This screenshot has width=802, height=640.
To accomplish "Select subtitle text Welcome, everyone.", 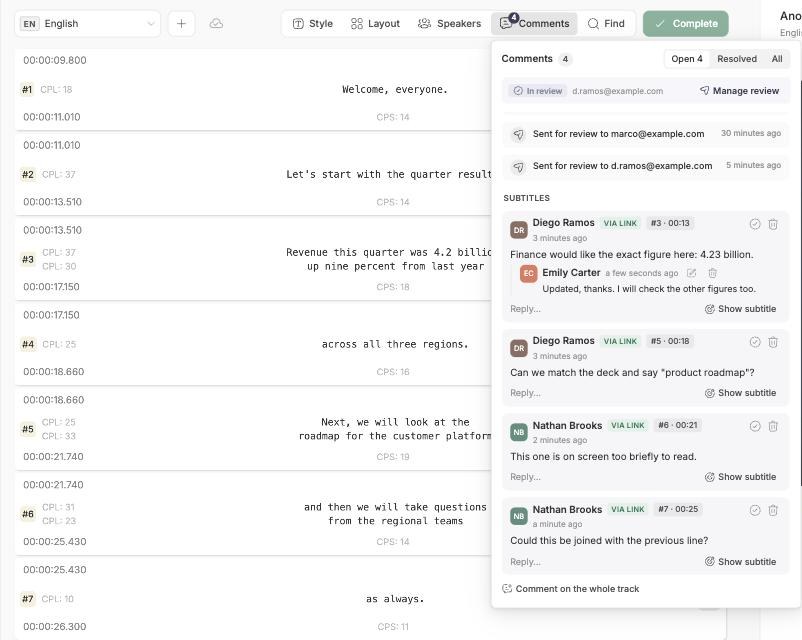I will [395, 89].
